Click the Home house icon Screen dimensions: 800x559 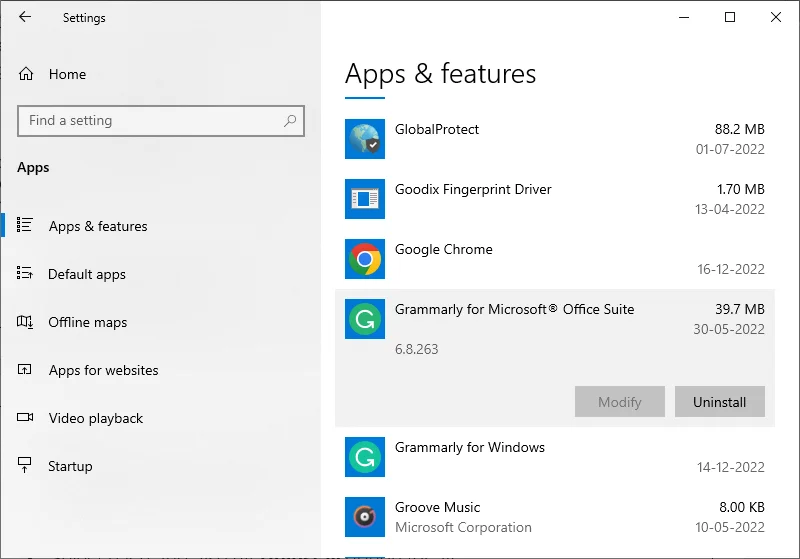26,74
